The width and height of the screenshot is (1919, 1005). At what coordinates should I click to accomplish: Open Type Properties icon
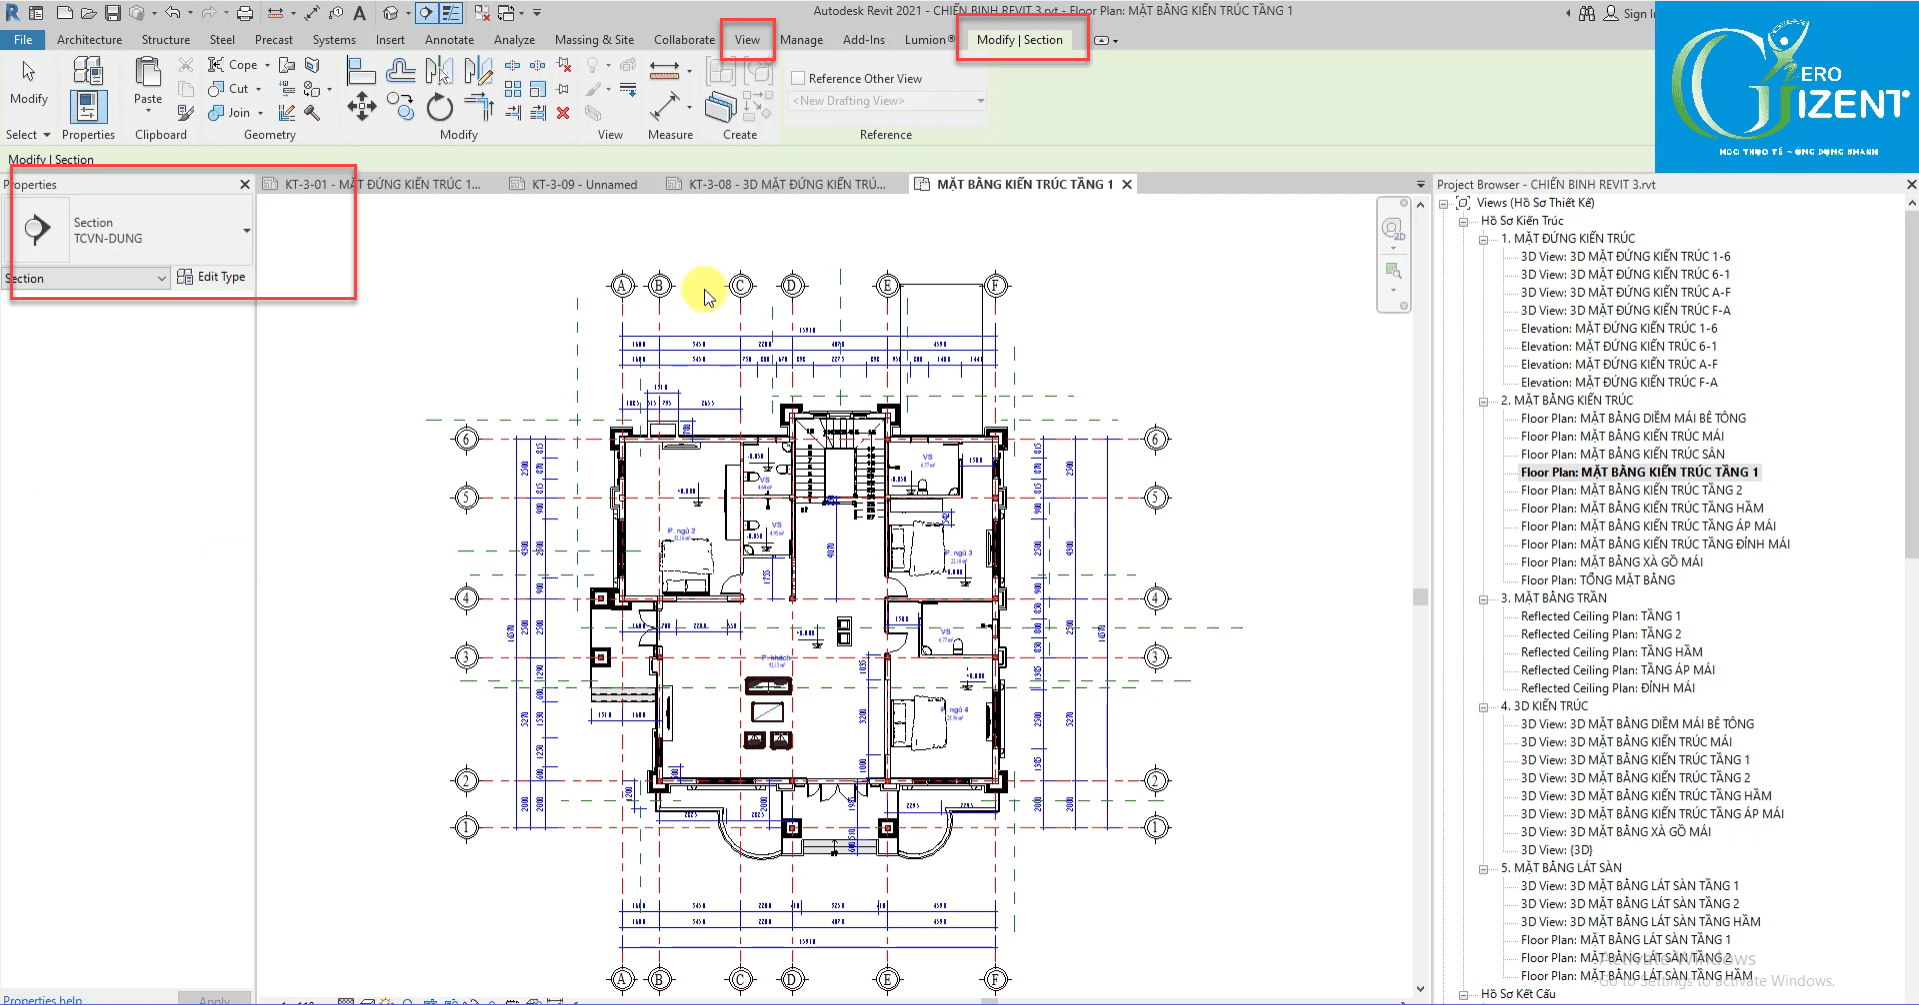(x=87, y=70)
